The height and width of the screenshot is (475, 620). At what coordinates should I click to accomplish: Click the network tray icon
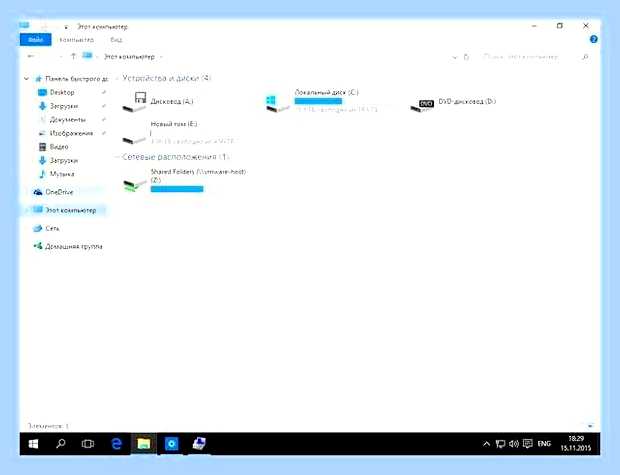(500, 444)
